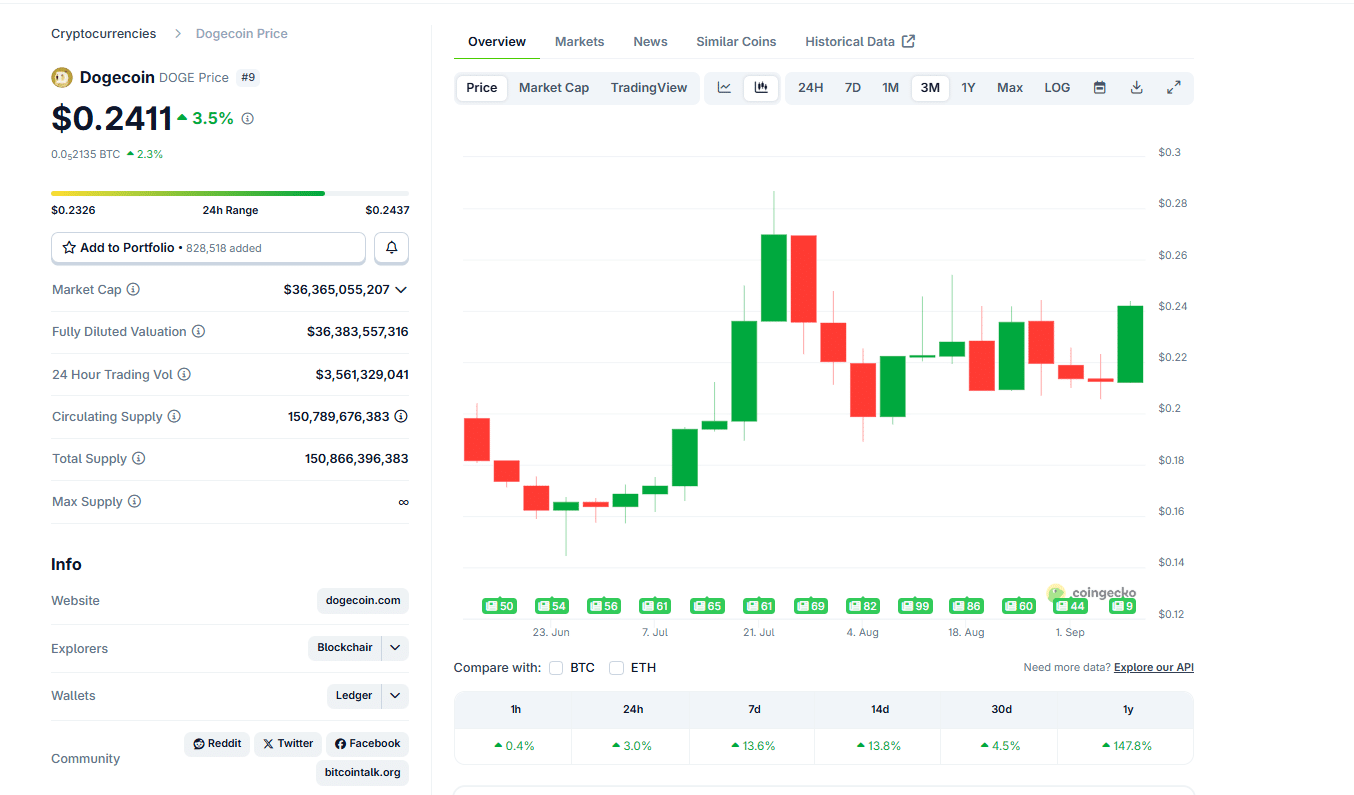This screenshot has height=795, width=1354.
Task: Toggle logarithmic scale with LOG
Action: coord(1057,88)
